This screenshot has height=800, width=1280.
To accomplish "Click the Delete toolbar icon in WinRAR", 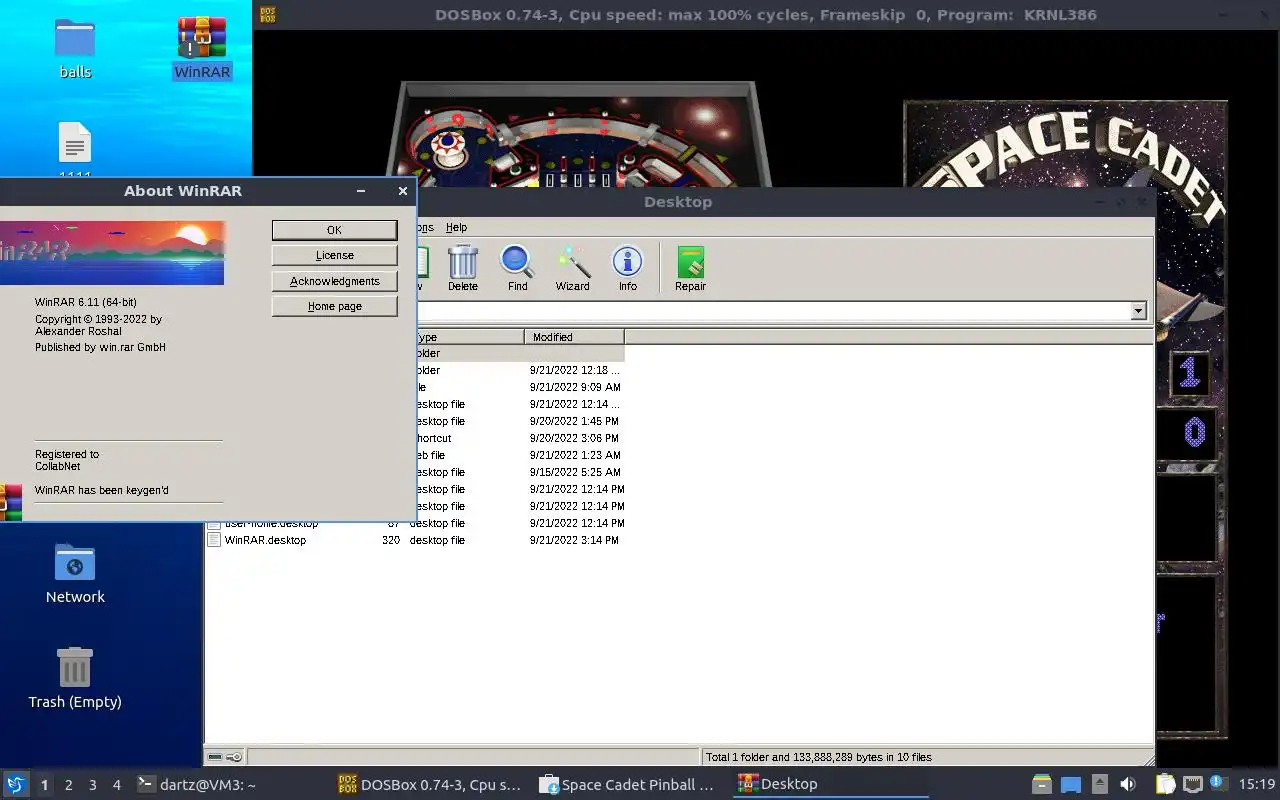I will [462, 268].
